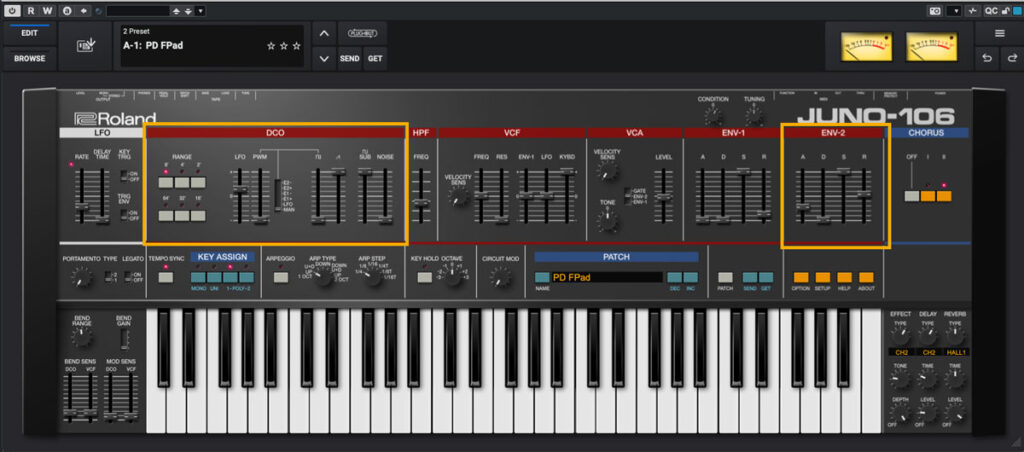The image size is (1024, 452).
Task: Turn the CONDITION knob
Action: click(712, 117)
